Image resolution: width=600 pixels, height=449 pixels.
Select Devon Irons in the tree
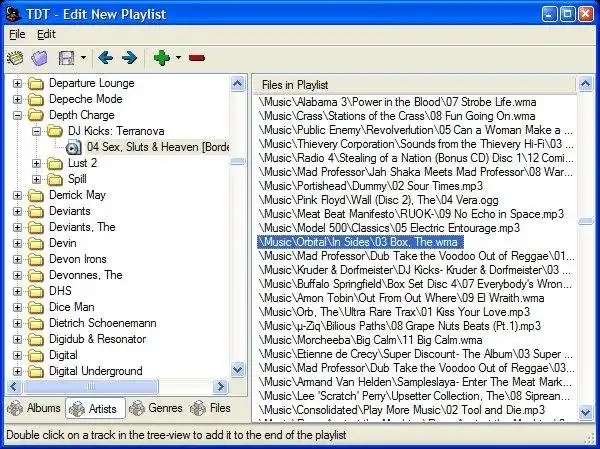(78, 259)
